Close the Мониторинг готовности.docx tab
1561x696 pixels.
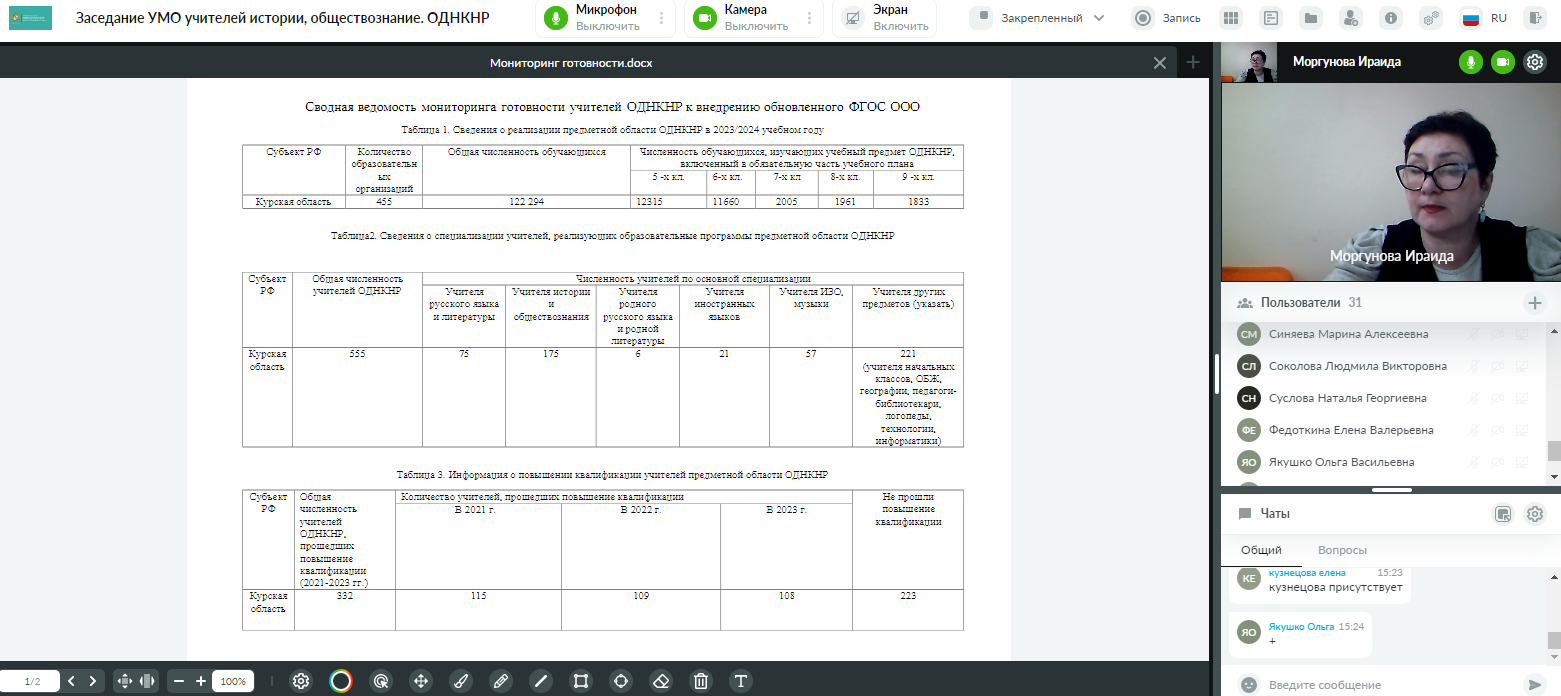1160,63
